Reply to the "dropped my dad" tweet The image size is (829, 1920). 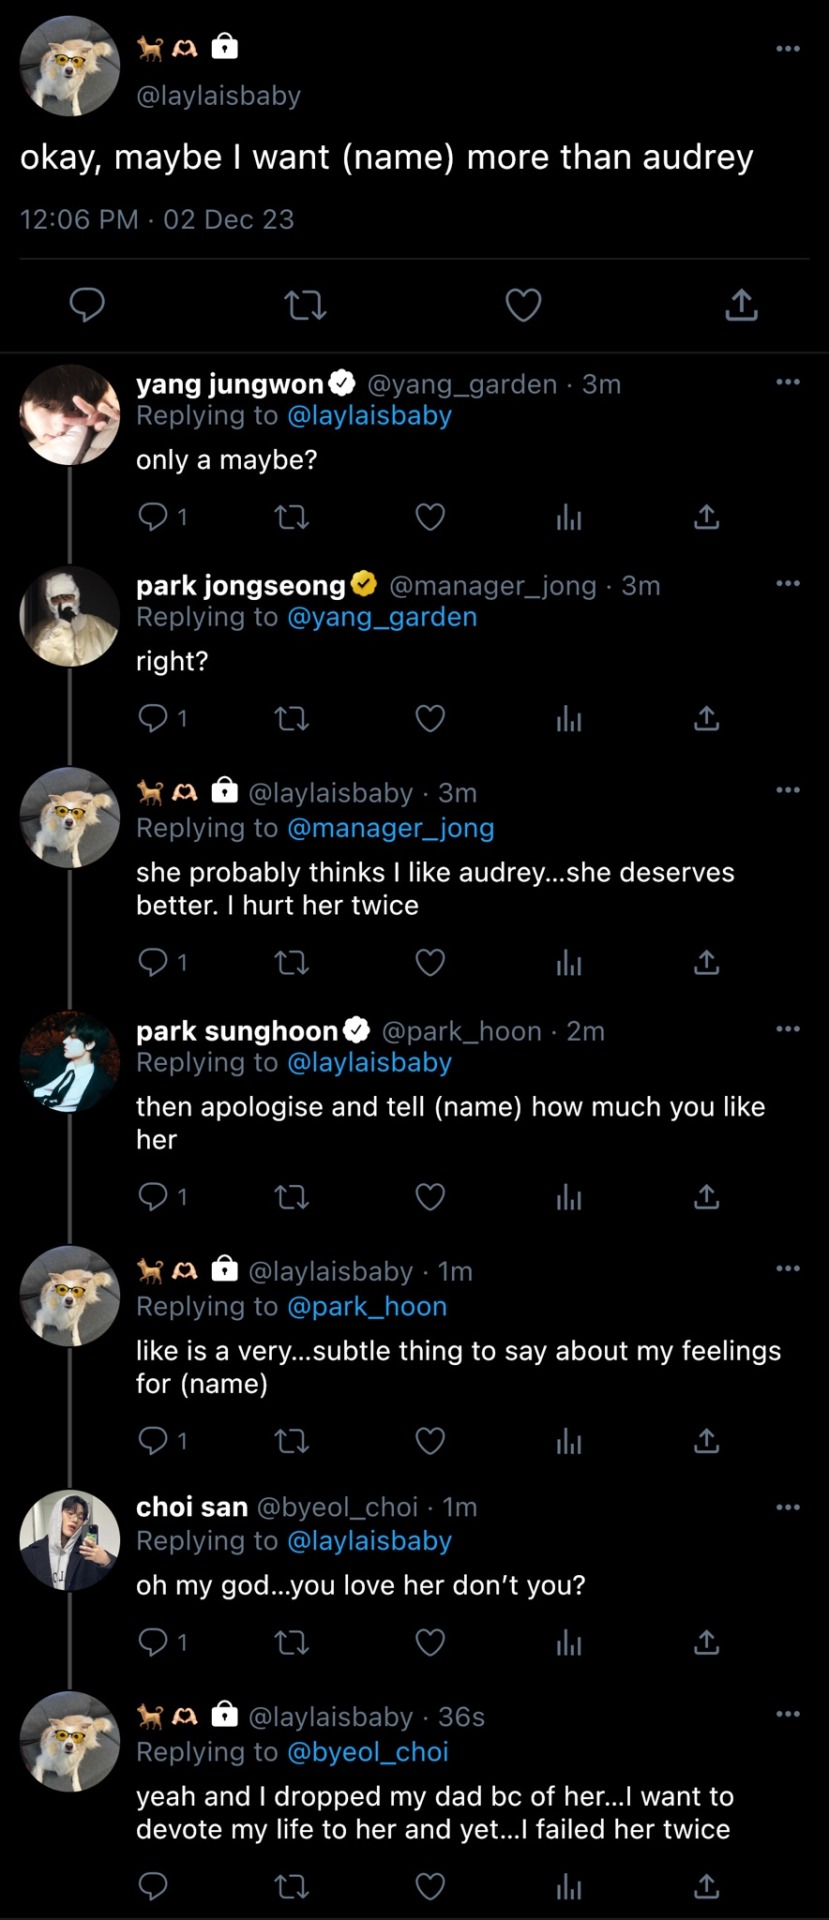(x=152, y=1887)
